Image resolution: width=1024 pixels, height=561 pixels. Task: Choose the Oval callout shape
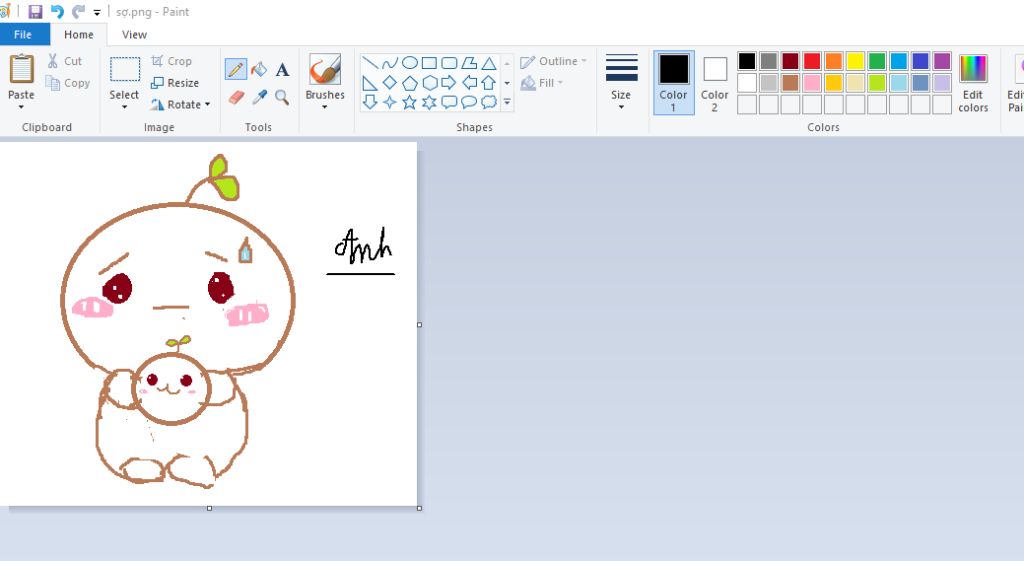(469, 102)
